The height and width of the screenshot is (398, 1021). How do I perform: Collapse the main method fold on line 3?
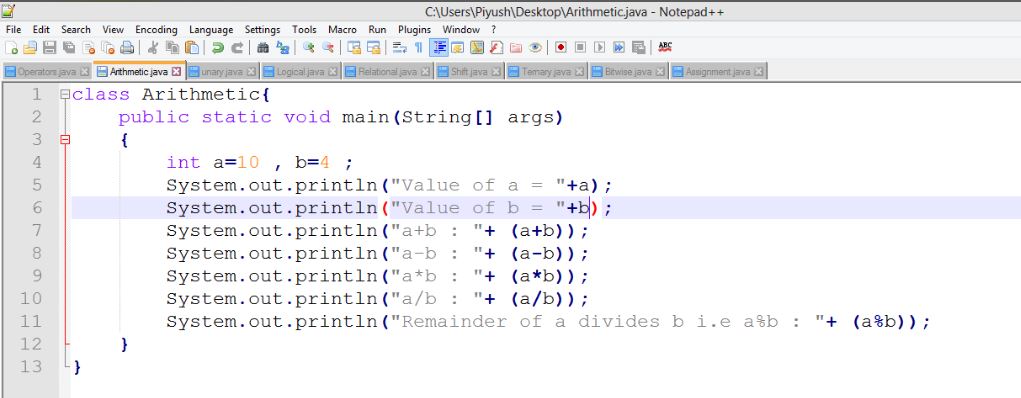[64, 139]
